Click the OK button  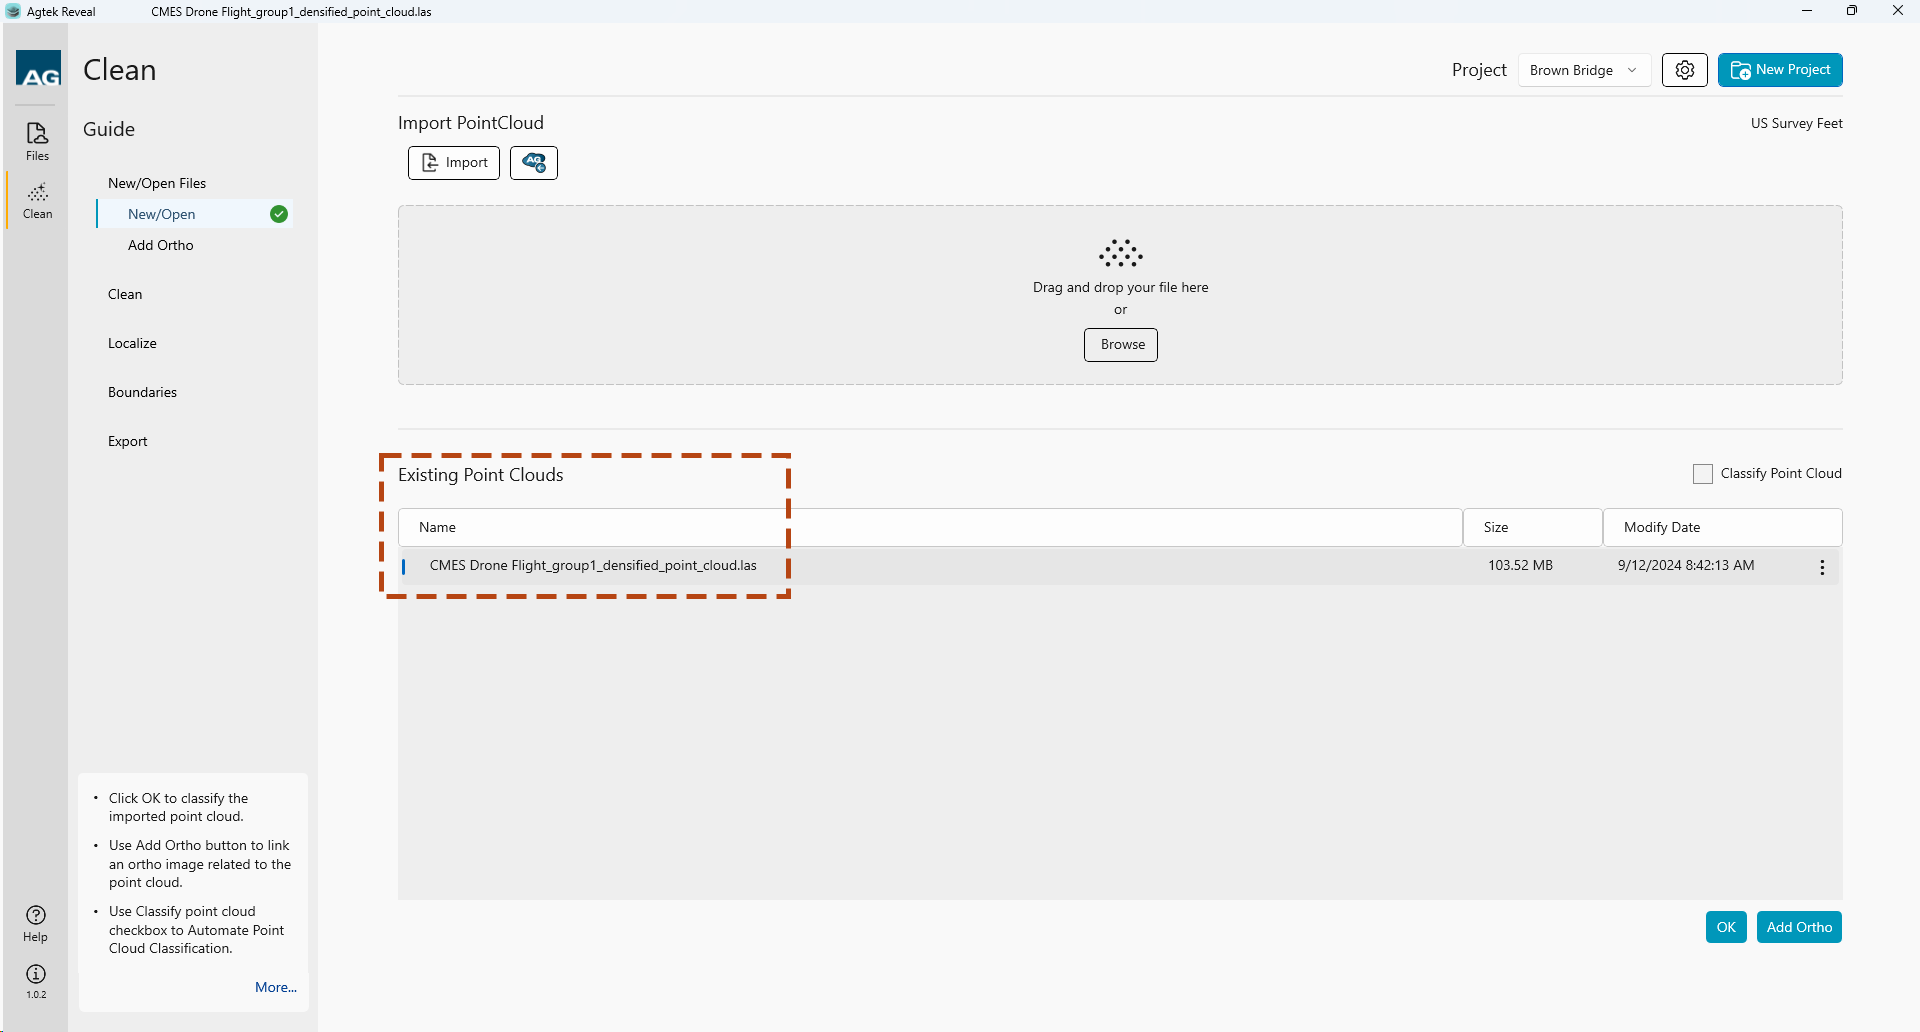pos(1726,927)
